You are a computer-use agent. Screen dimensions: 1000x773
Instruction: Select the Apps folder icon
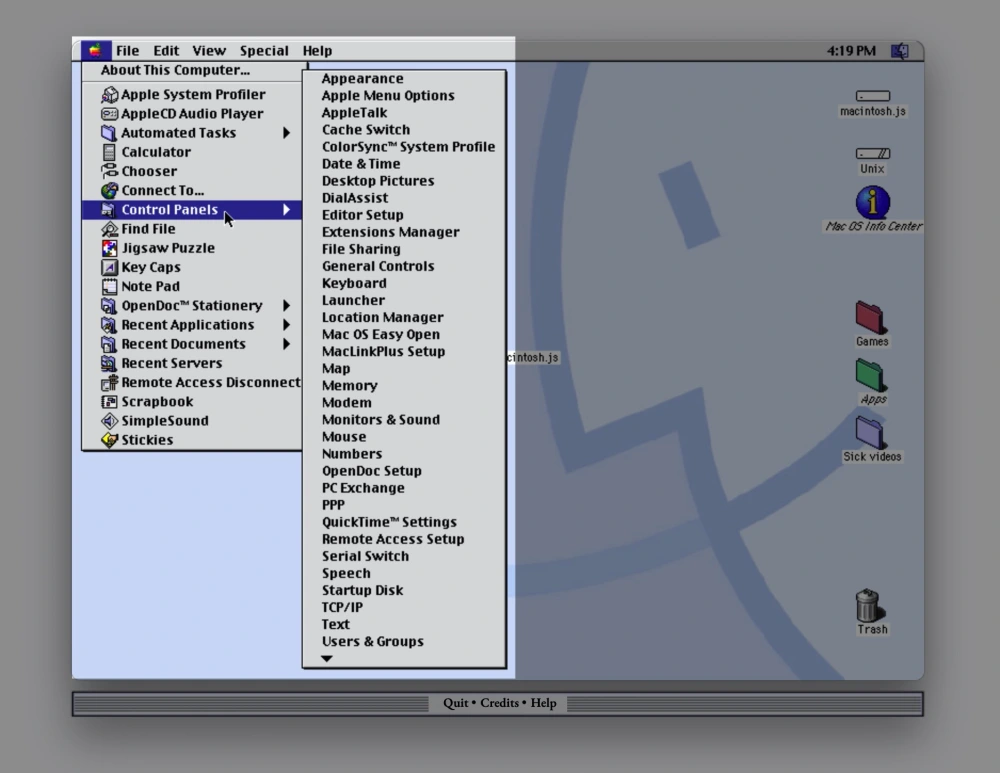click(x=871, y=375)
